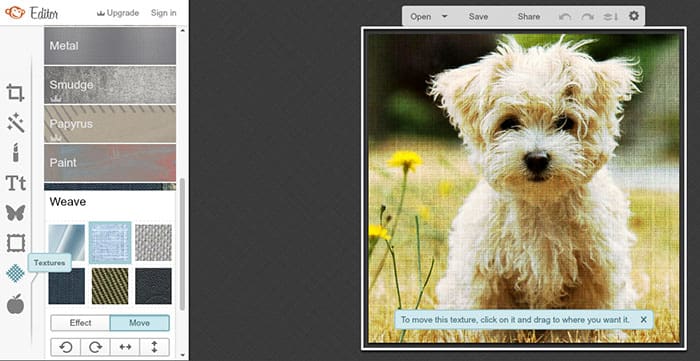Viewport: 700px width, 361px height.
Task: Click the puppy photo on canvas
Action: click(x=523, y=187)
